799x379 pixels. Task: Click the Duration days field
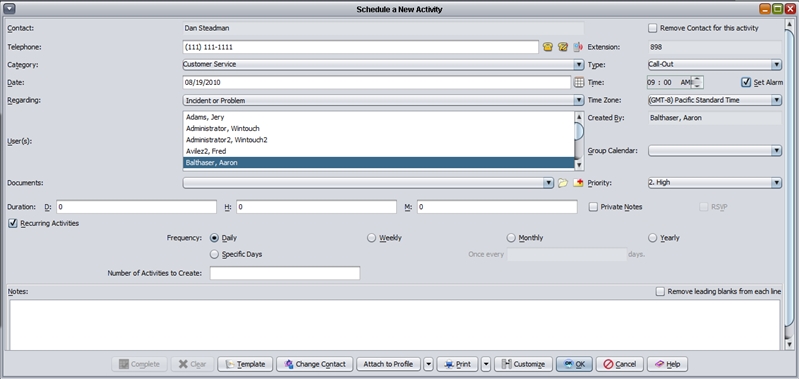(136, 207)
